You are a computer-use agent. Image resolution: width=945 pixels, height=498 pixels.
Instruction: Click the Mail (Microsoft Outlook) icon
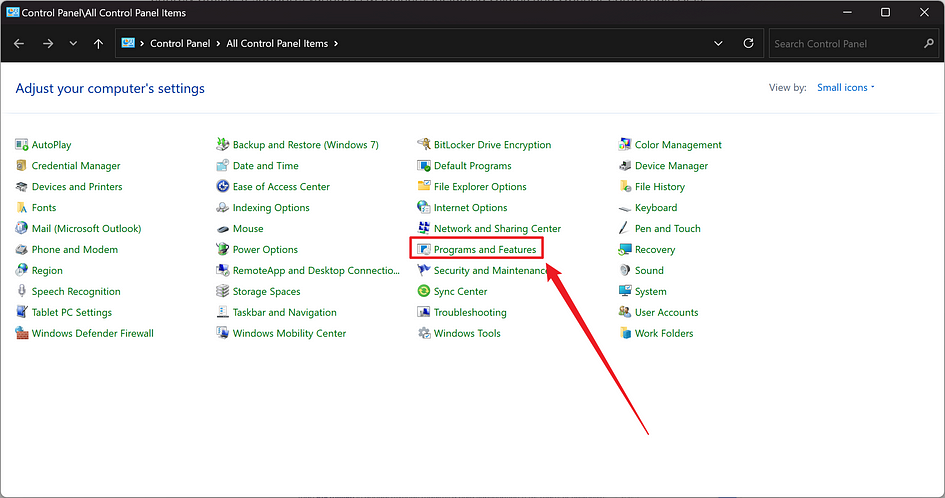pos(22,229)
